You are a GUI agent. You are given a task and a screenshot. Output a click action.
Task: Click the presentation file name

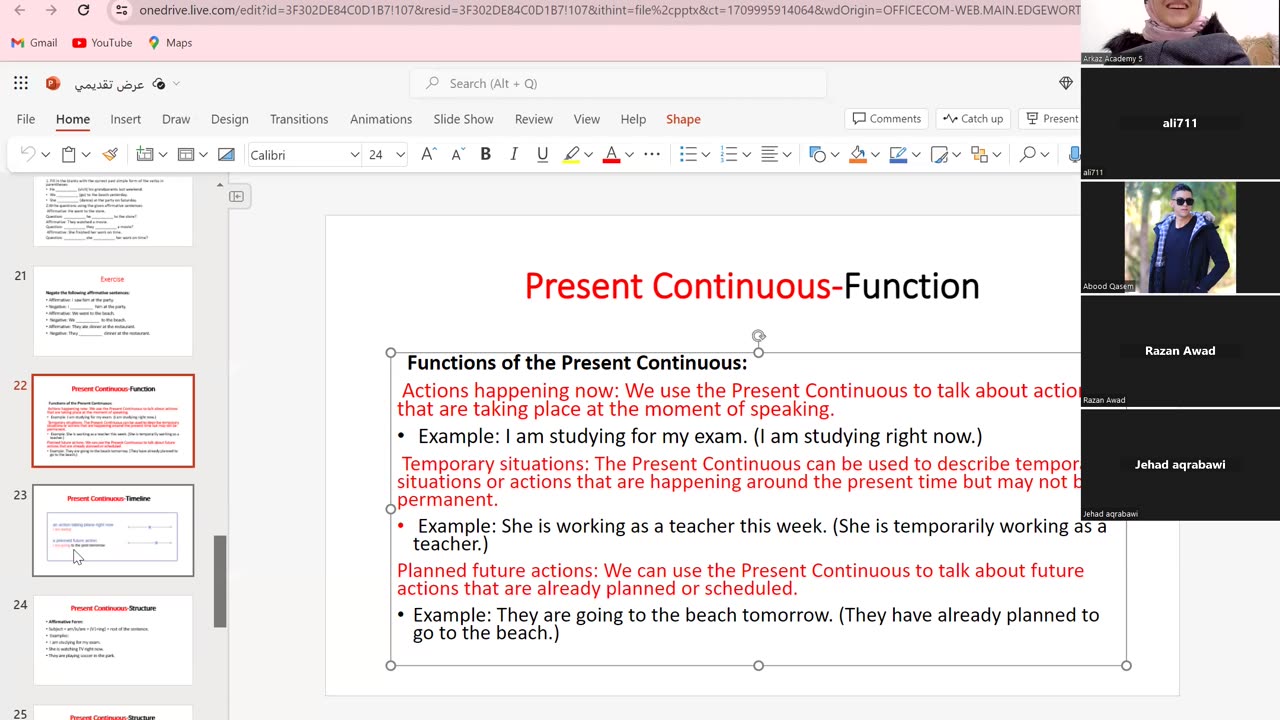pos(110,84)
